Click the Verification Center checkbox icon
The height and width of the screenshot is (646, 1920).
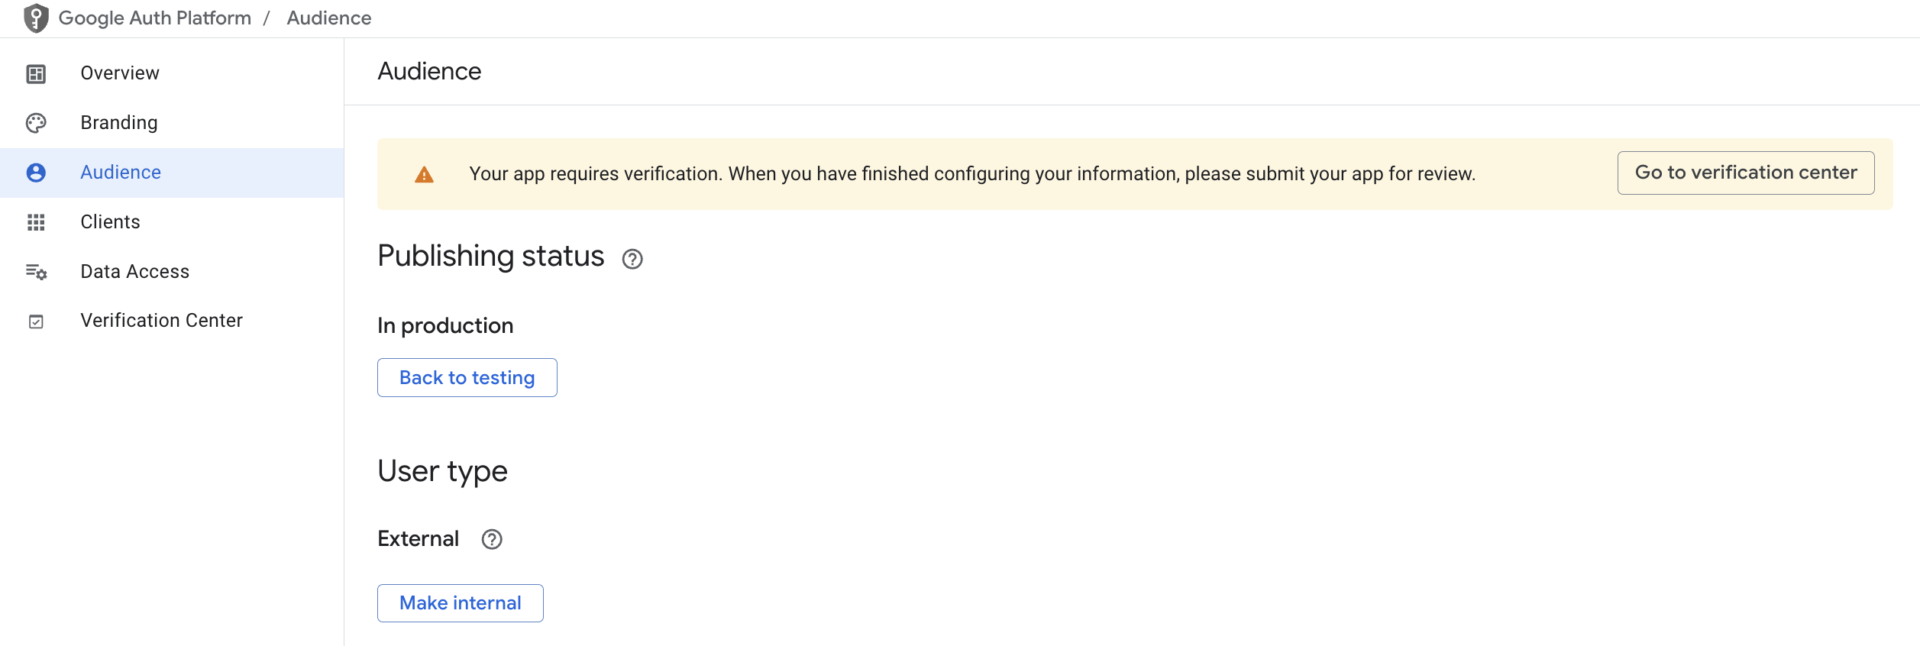36,320
